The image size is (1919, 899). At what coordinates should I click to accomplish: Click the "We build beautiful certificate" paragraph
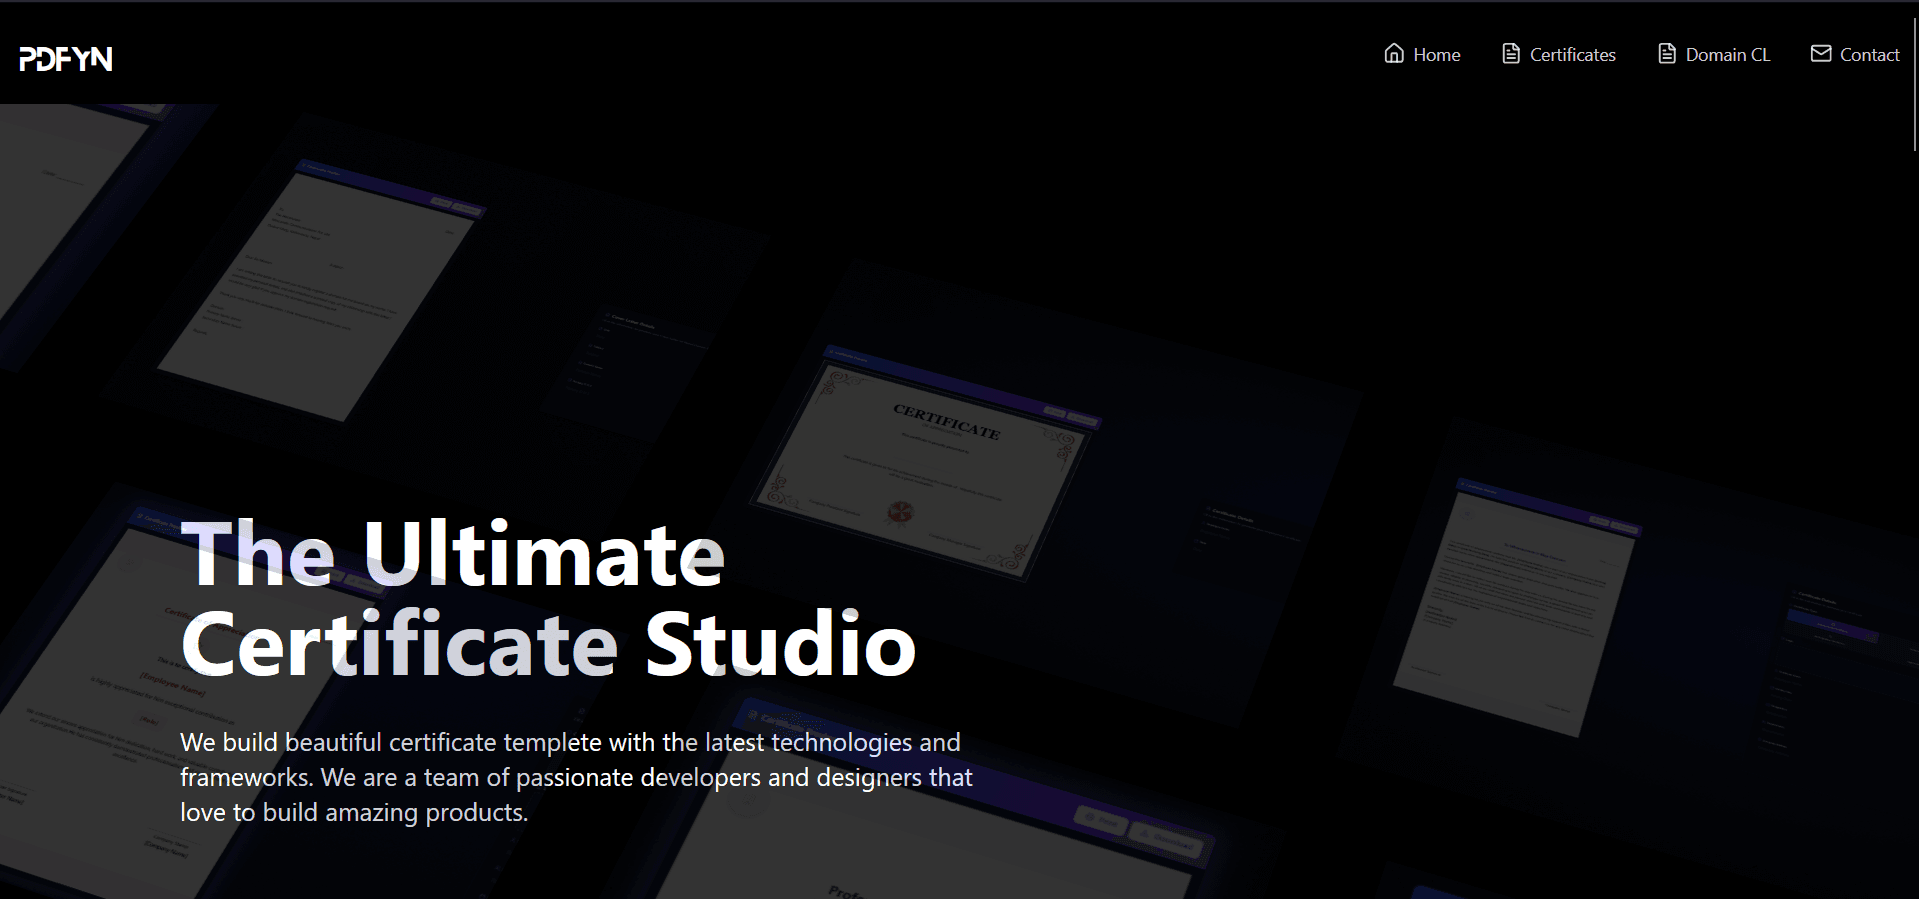pyautogui.click(x=576, y=777)
